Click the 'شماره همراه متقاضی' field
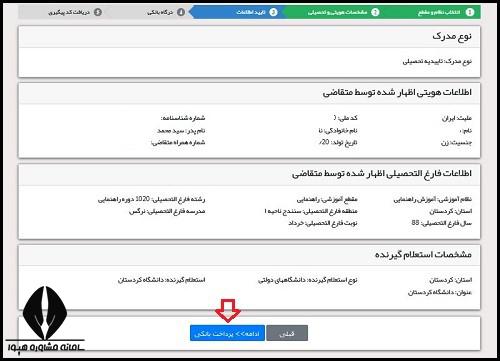The height and width of the screenshot is (361, 500). click(178, 143)
